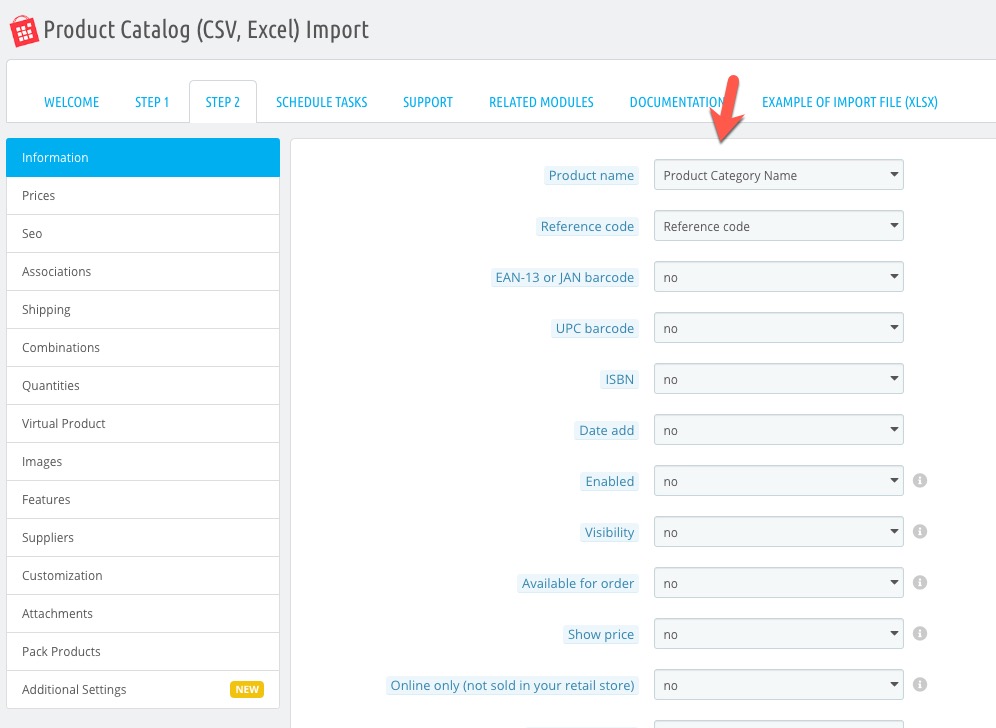The height and width of the screenshot is (728, 996).
Task: Open the Product name dropdown
Action: tap(778, 175)
